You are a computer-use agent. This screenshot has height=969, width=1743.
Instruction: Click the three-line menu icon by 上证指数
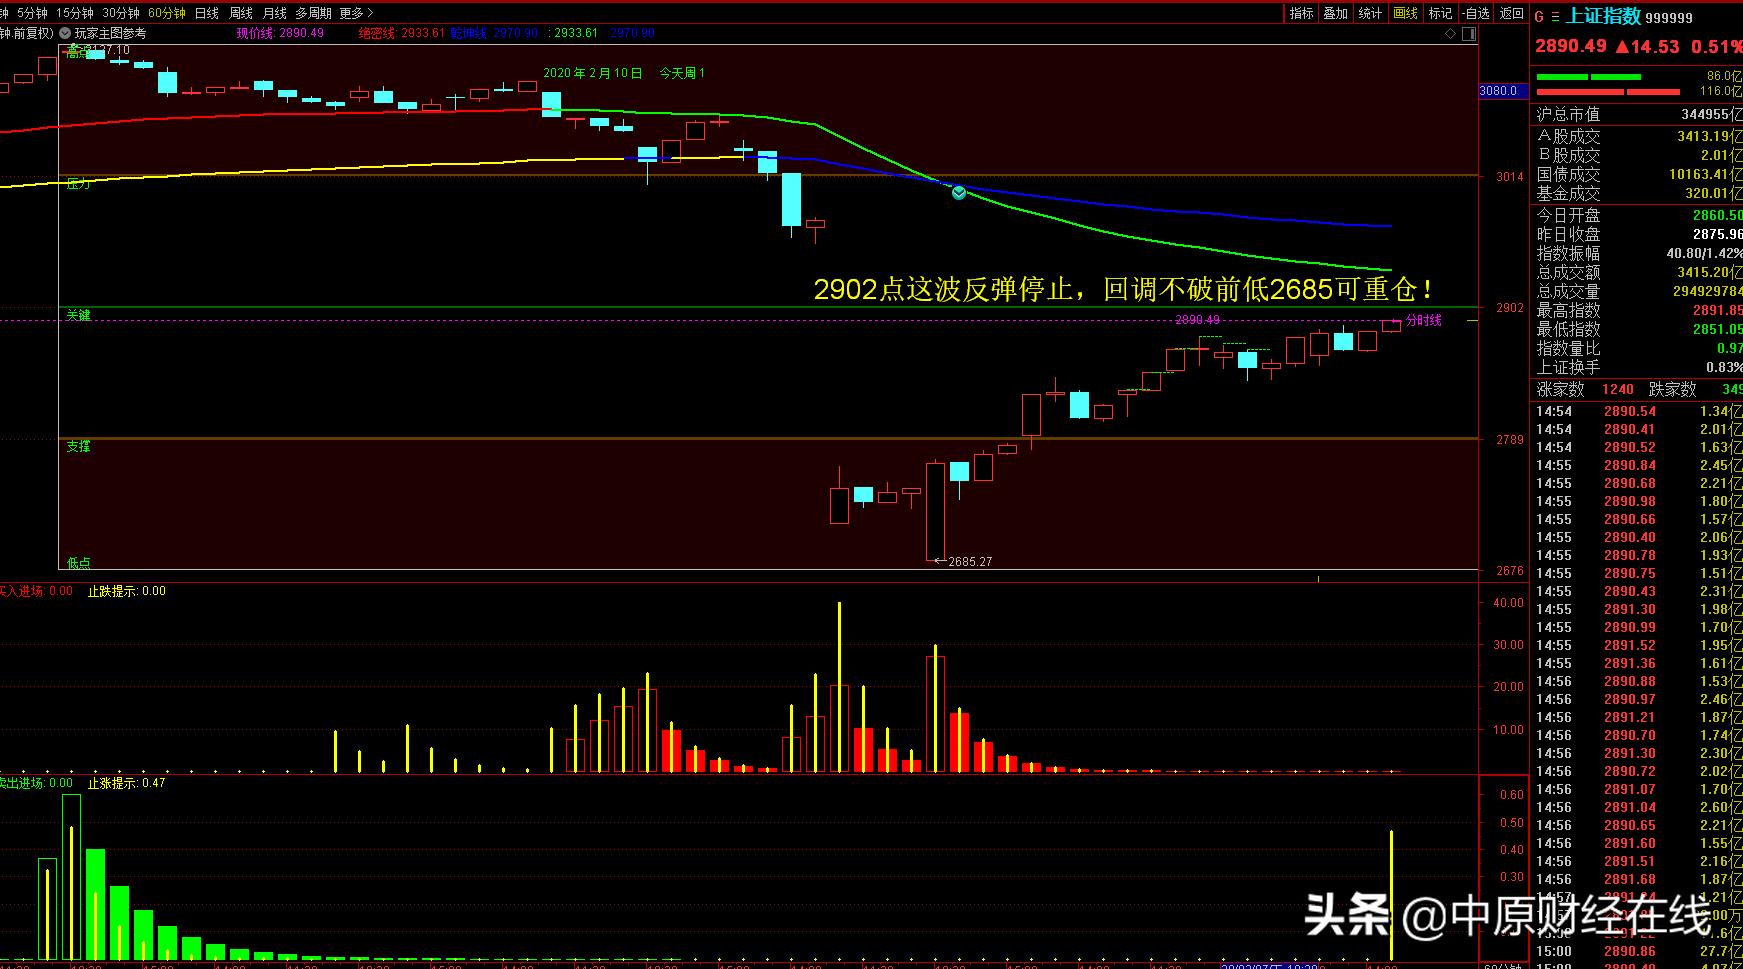pos(1555,17)
